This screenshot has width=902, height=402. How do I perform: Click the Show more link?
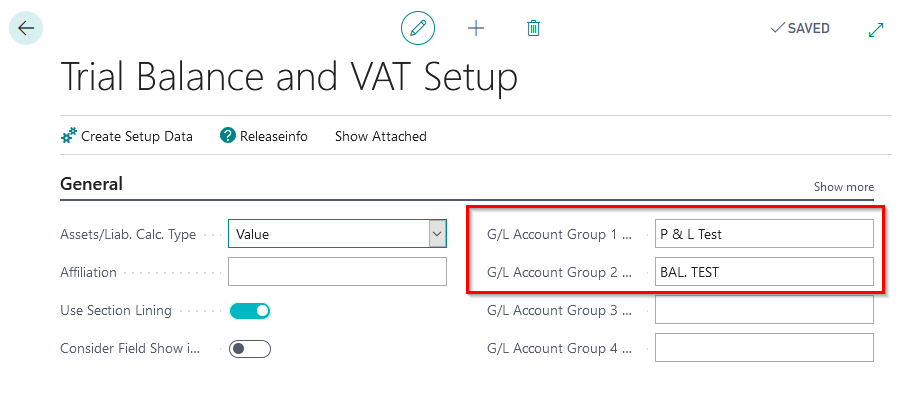(x=843, y=187)
